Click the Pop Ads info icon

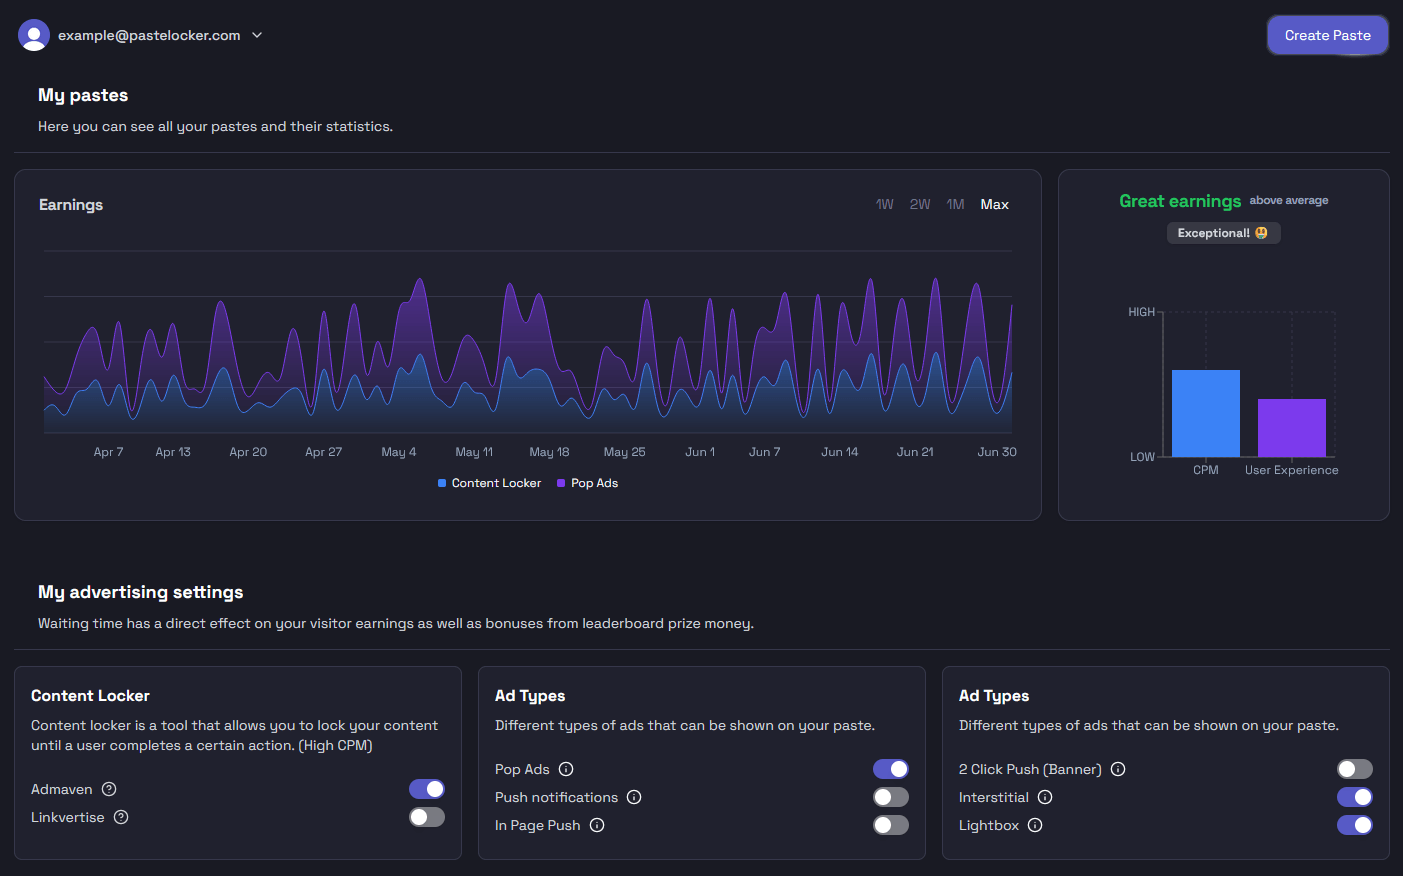point(566,769)
